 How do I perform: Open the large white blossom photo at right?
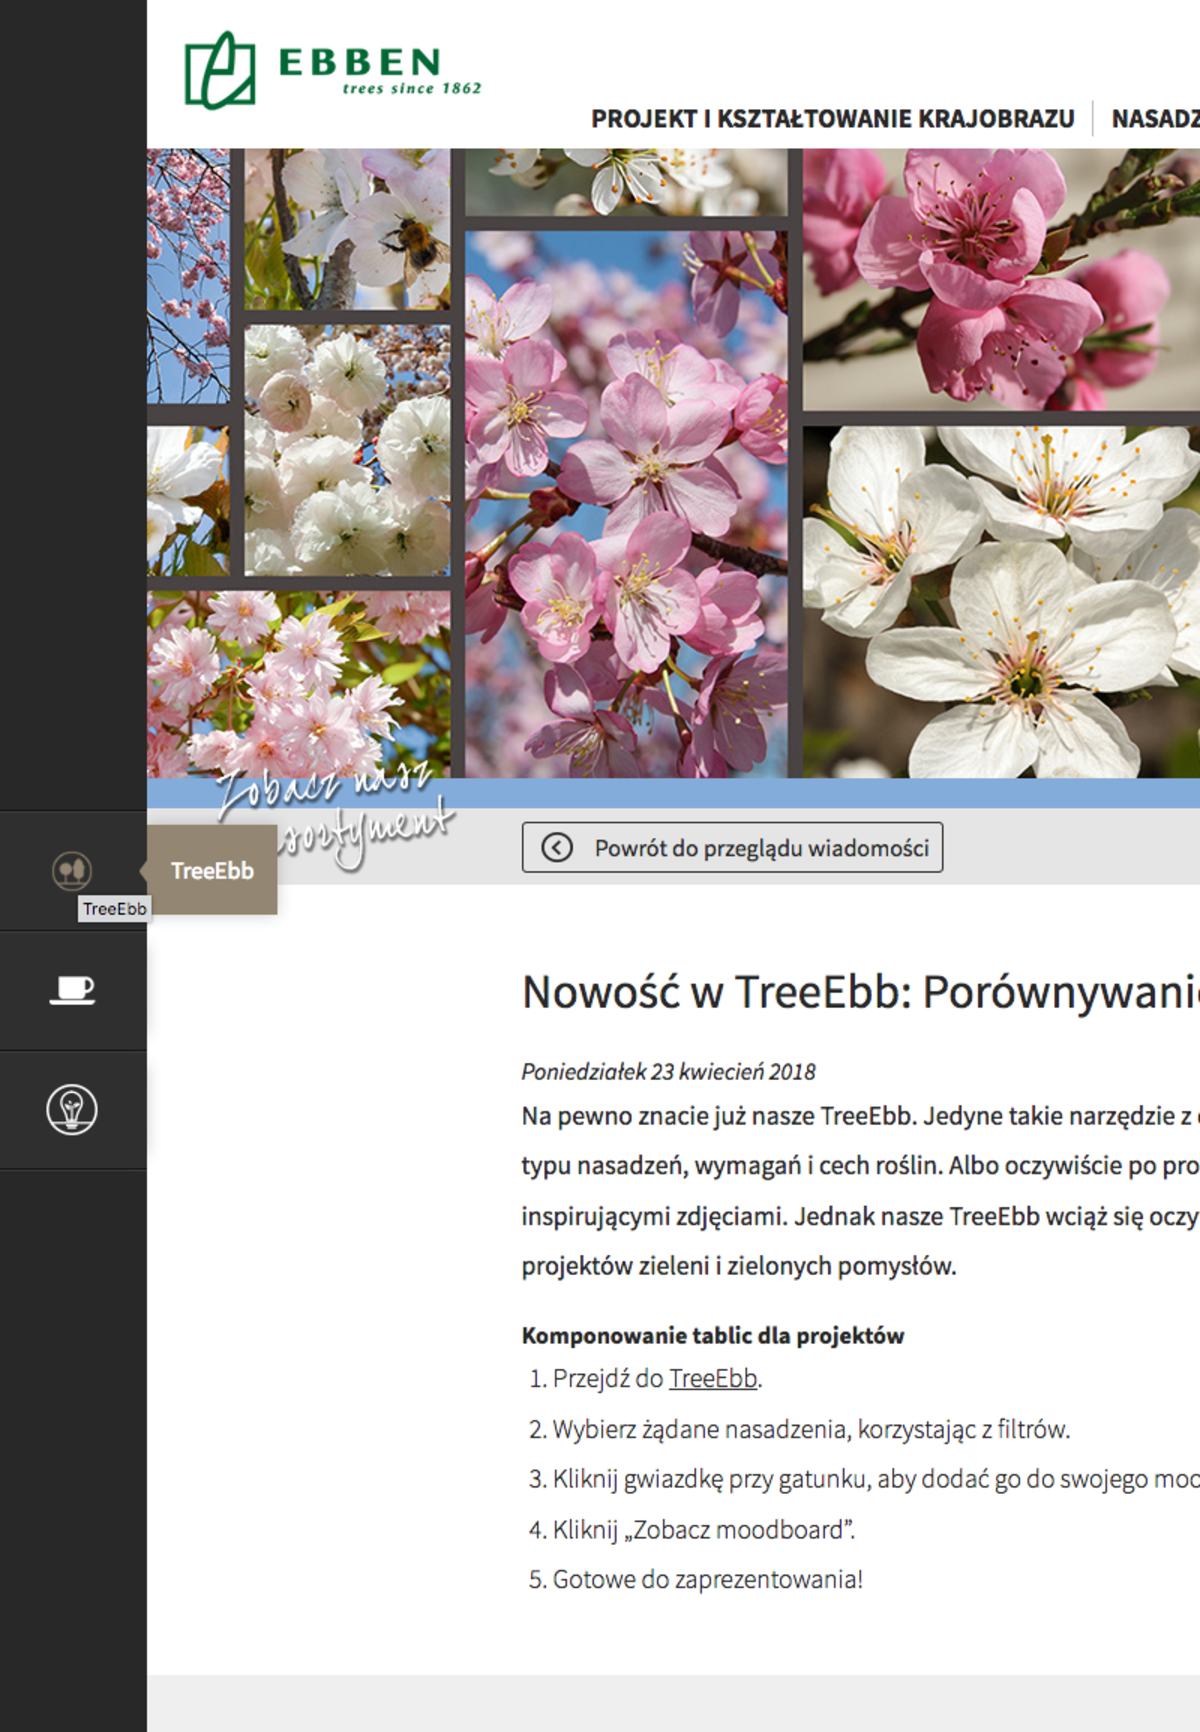[x=1000, y=602]
